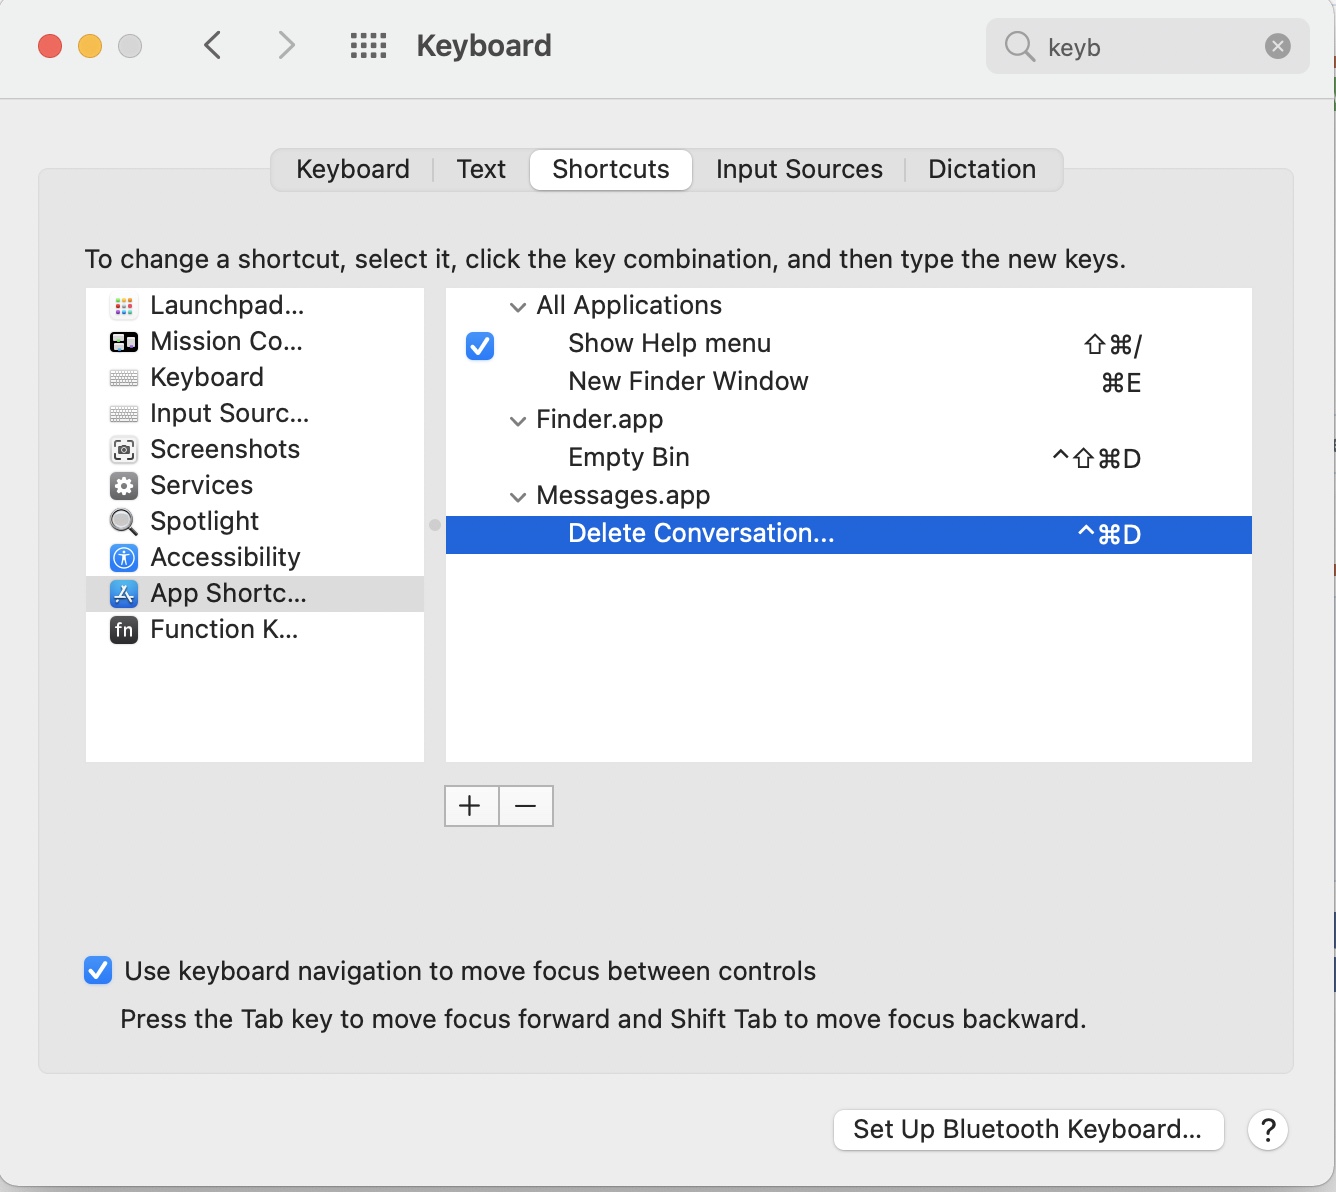This screenshot has width=1336, height=1192.
Task: Select the Services gear icon
Action: [124, 486]
